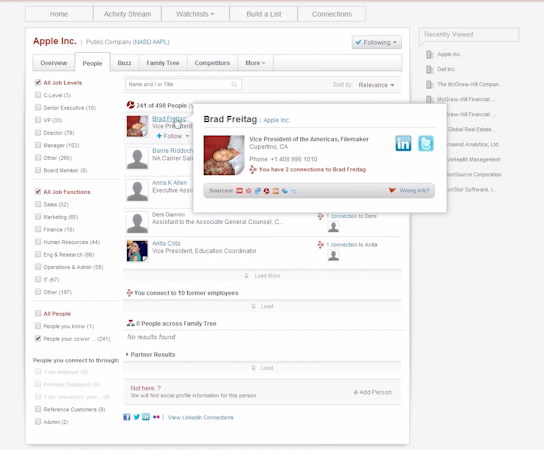Click Load More under the people list
This screenshot has height=450, width=544.
tap(262, 276)
